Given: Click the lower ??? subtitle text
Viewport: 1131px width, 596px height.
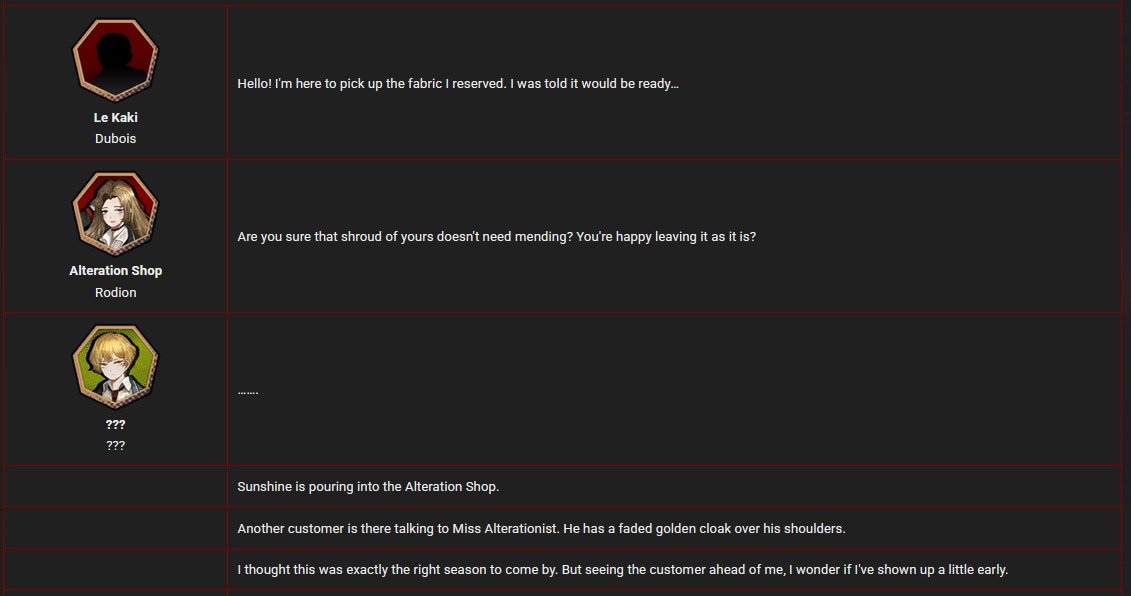Looking at the screenshot, I should point(115,445).
